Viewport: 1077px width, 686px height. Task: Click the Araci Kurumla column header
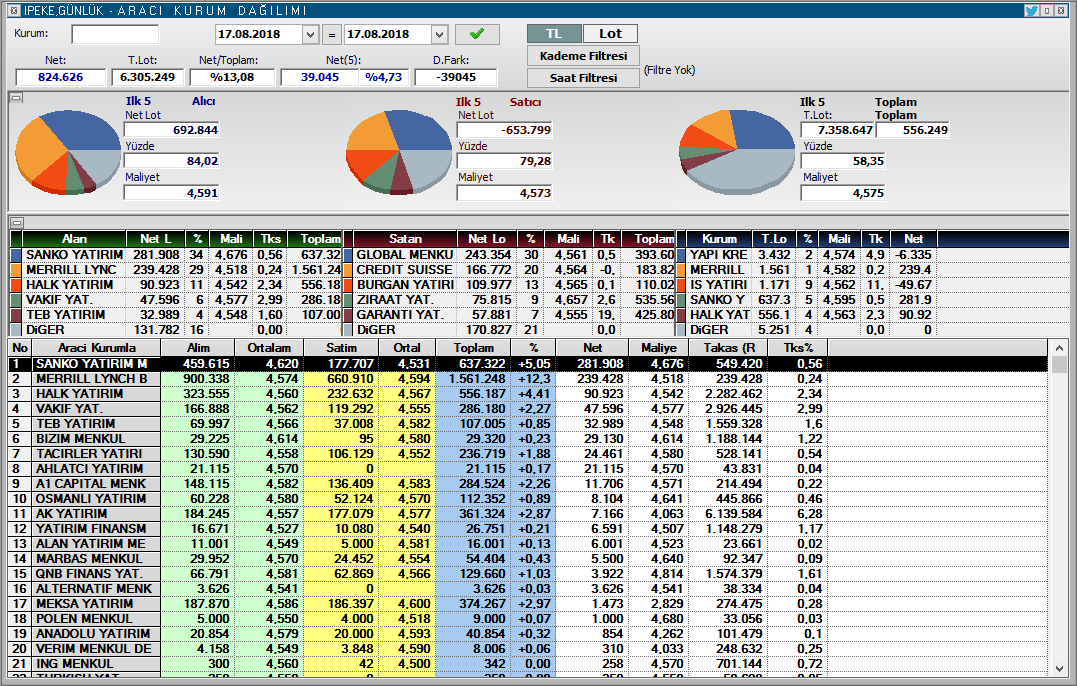[96, 348]
